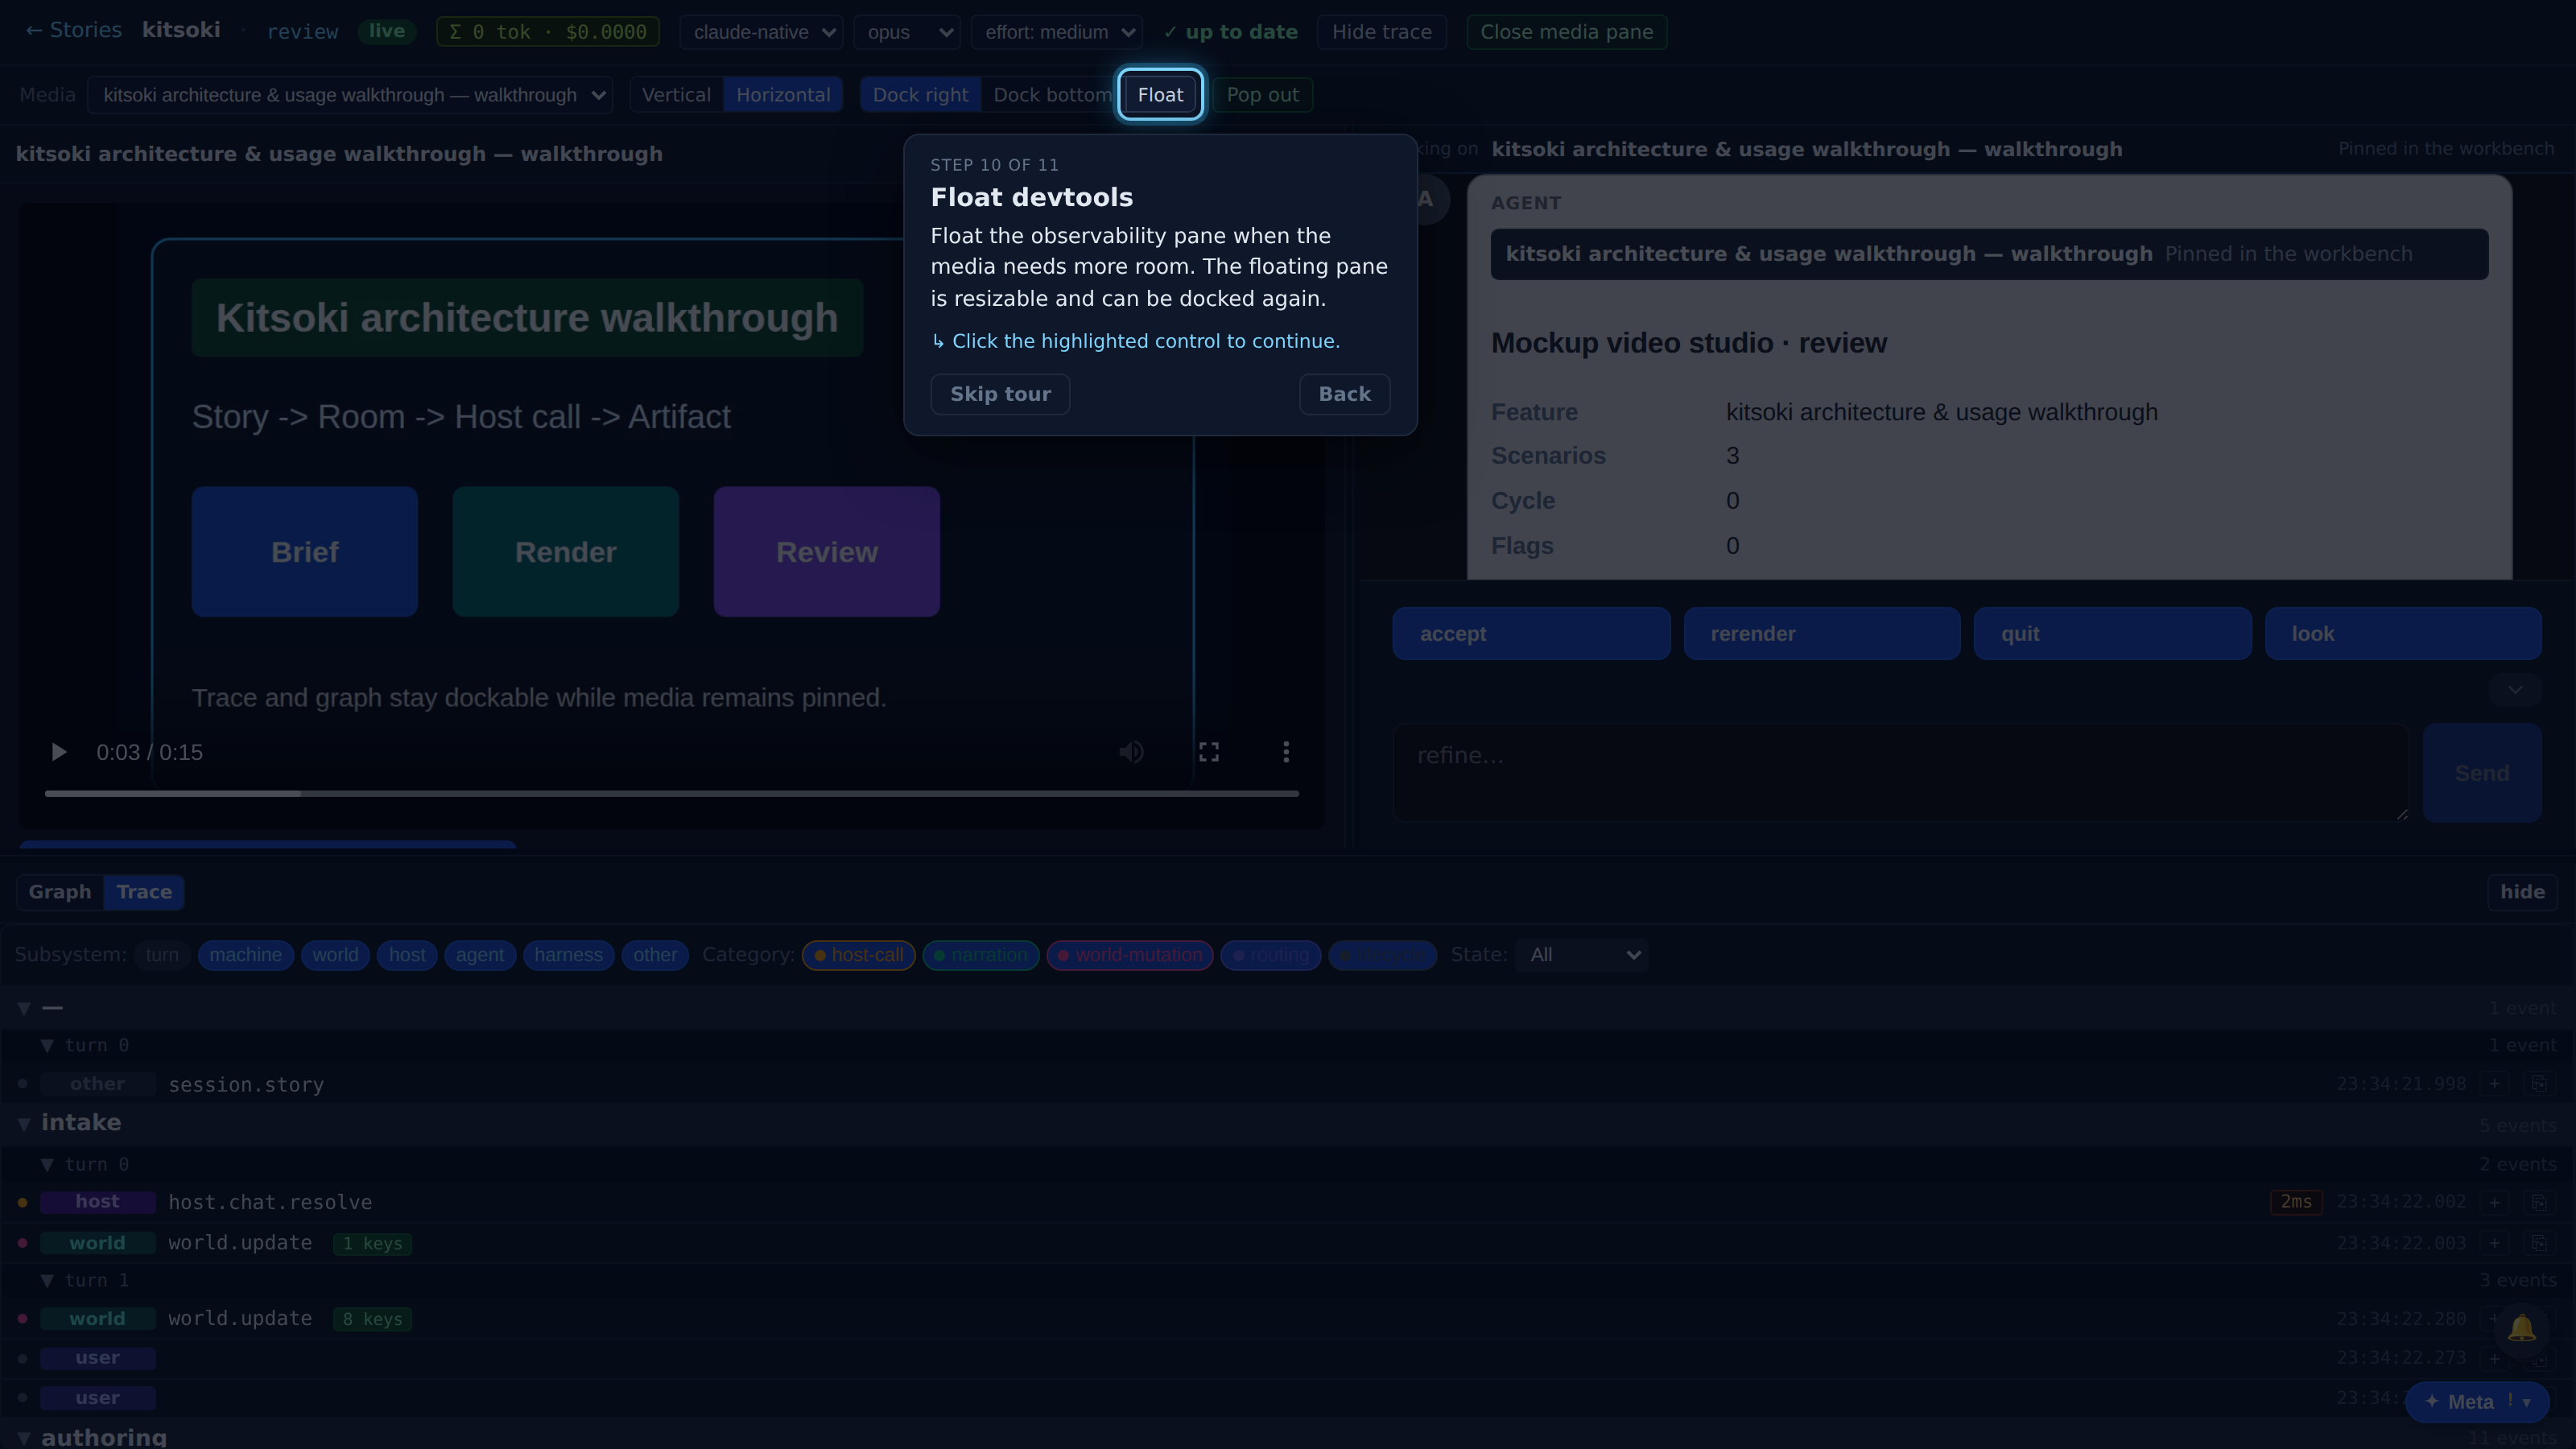
Task: Collapse turn 1 under intake
Action: click(x=47, y=1281)
